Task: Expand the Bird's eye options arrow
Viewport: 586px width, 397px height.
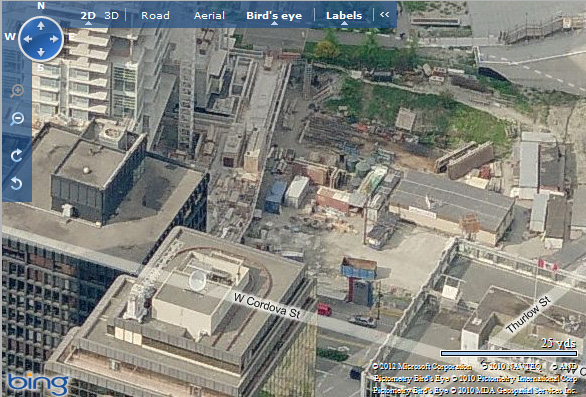Action: 274,23
